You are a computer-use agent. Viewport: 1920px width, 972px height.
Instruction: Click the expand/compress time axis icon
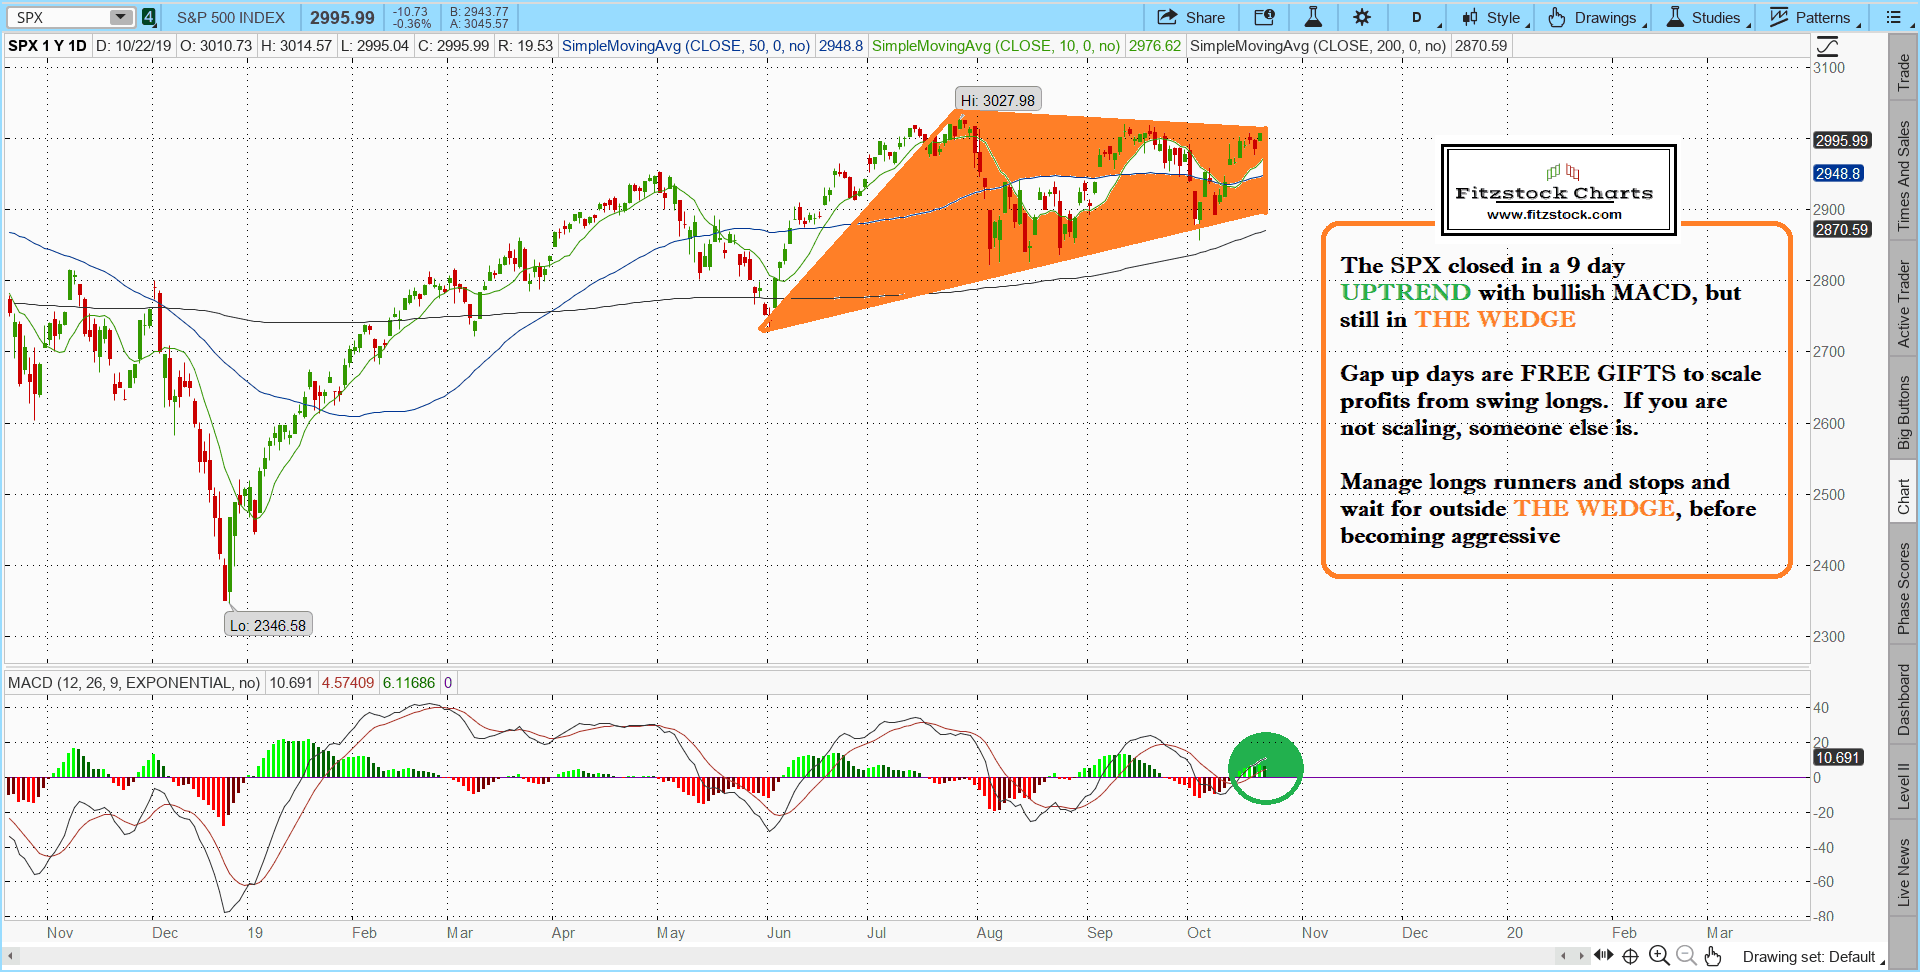(x=1603, y=956)
